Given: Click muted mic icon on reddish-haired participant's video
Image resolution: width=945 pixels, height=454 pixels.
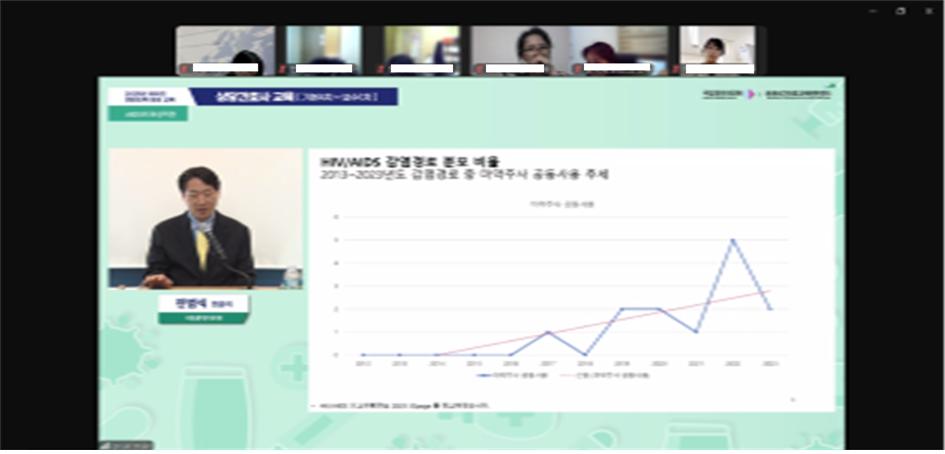Looking at the screenshot, I should pyautogui.click(x=577, y=69).
